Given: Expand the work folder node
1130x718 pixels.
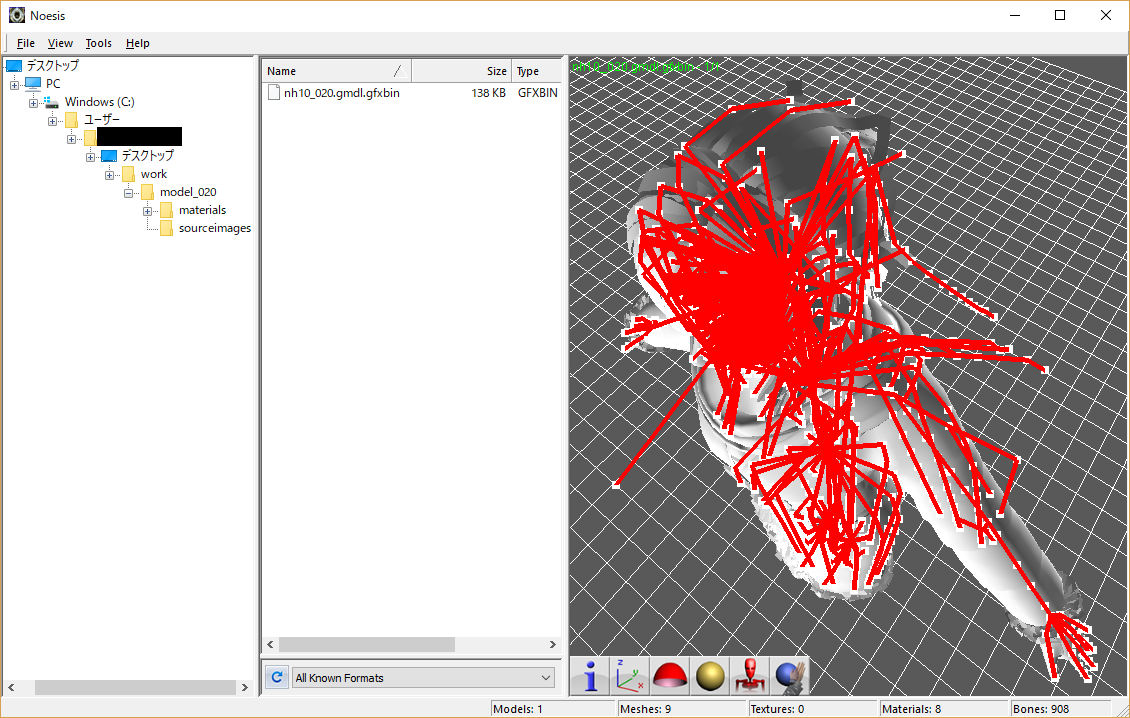Looking at the screenshot, I should coord(110,175).
